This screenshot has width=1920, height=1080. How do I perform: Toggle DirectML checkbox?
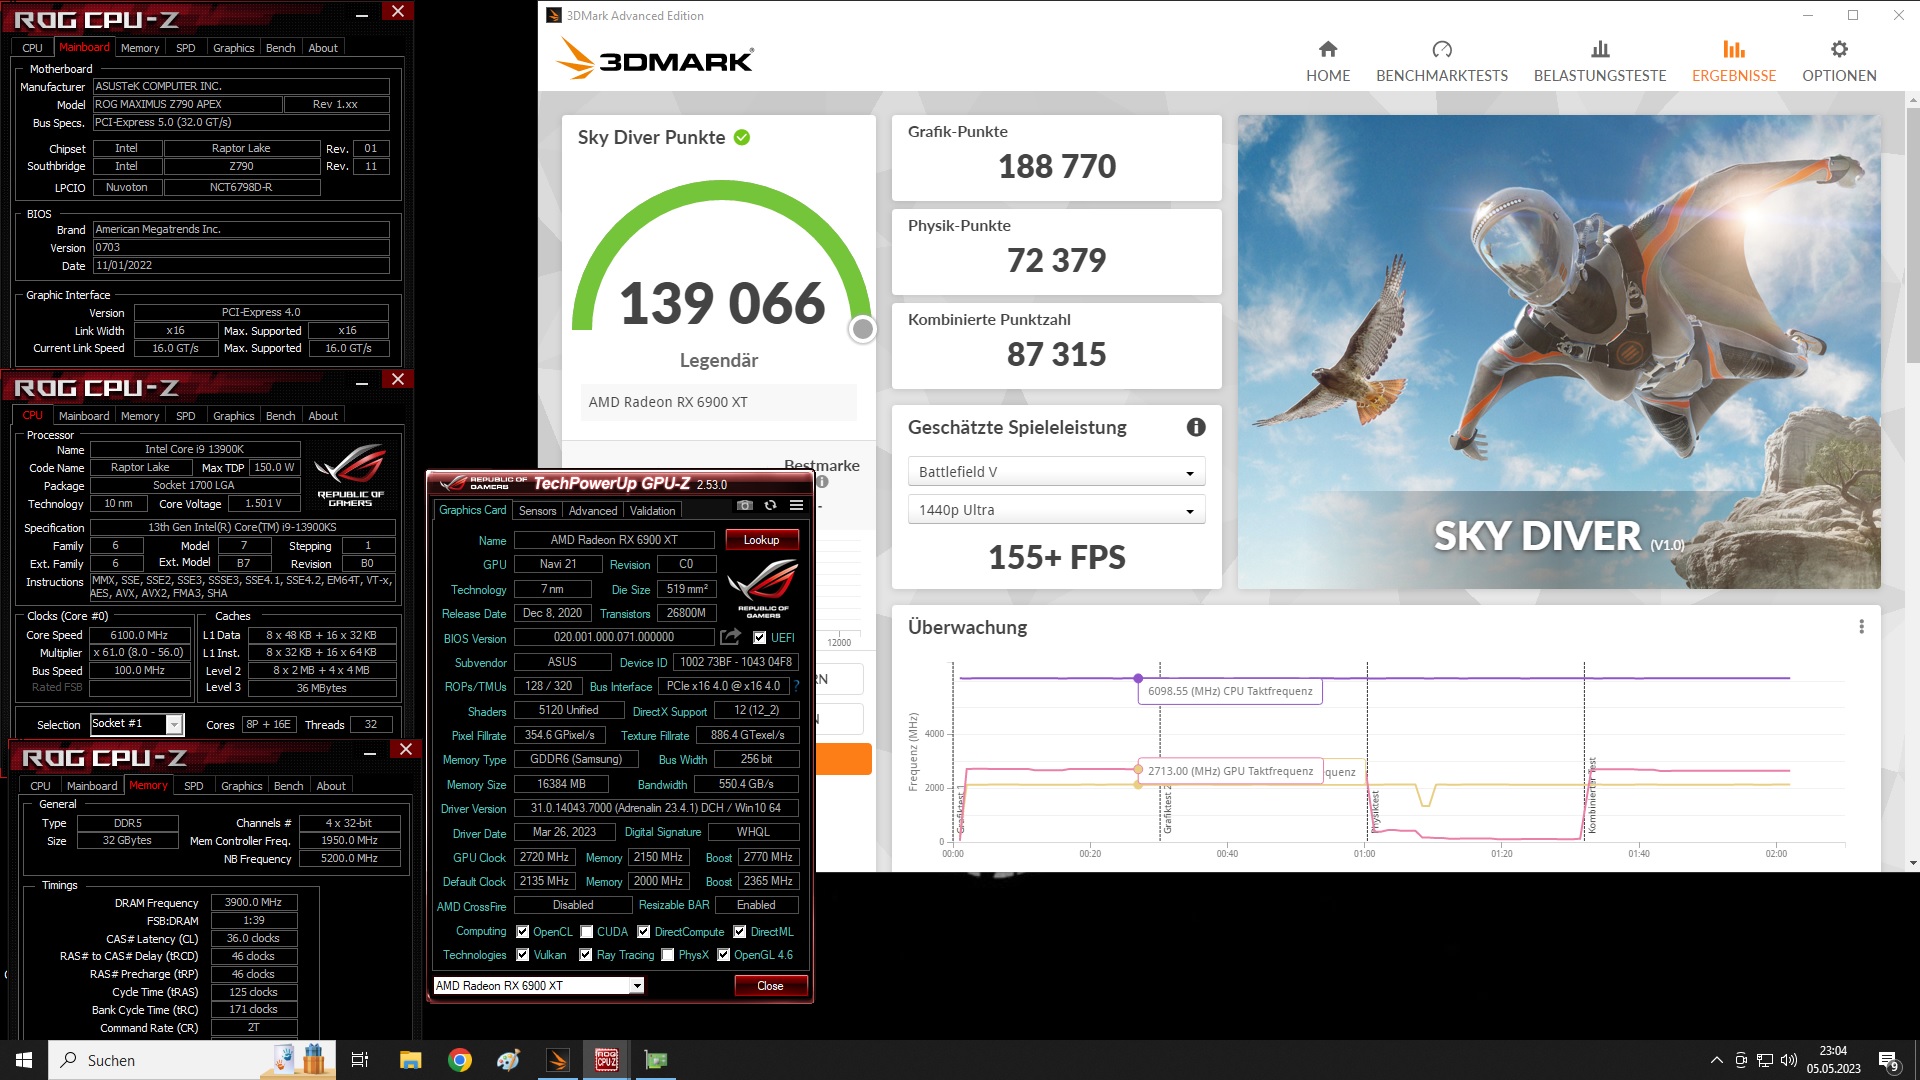click(x=740, y=931)
